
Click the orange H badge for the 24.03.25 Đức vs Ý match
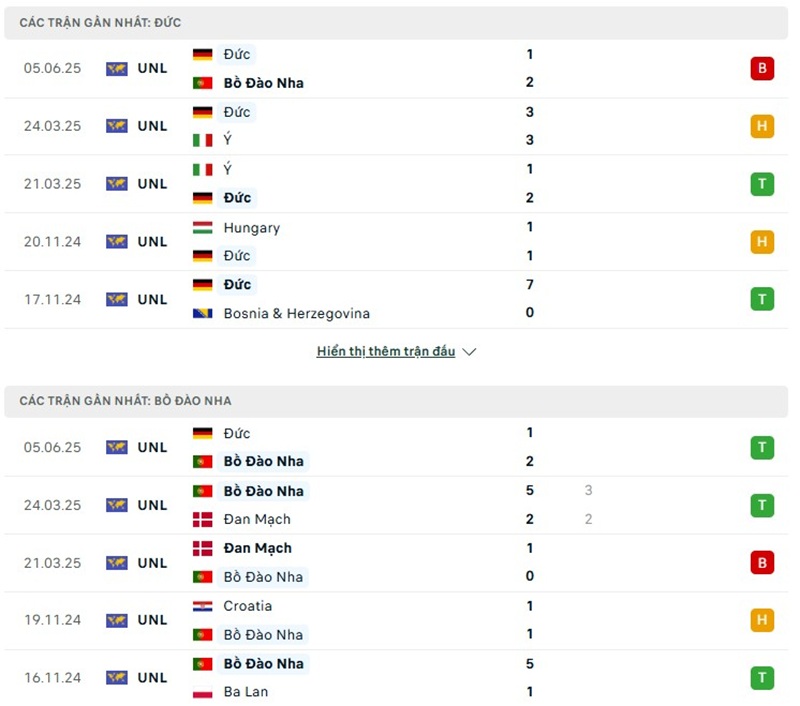coord(762,126)
